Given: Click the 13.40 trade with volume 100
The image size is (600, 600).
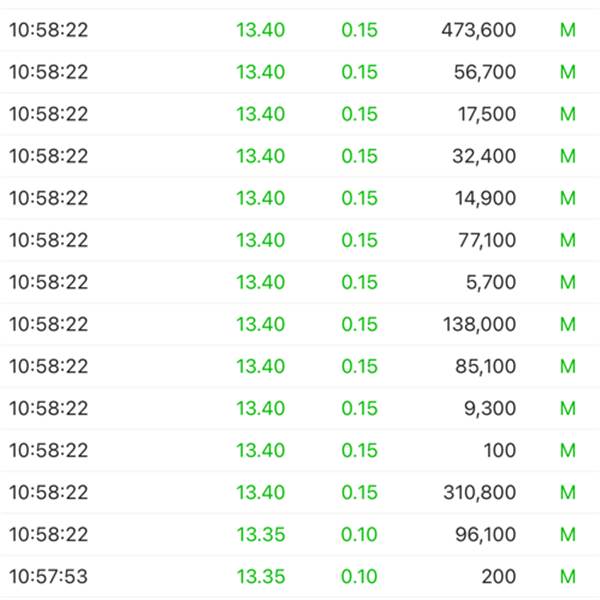Looking at the screenshot, I should (300, 450).
